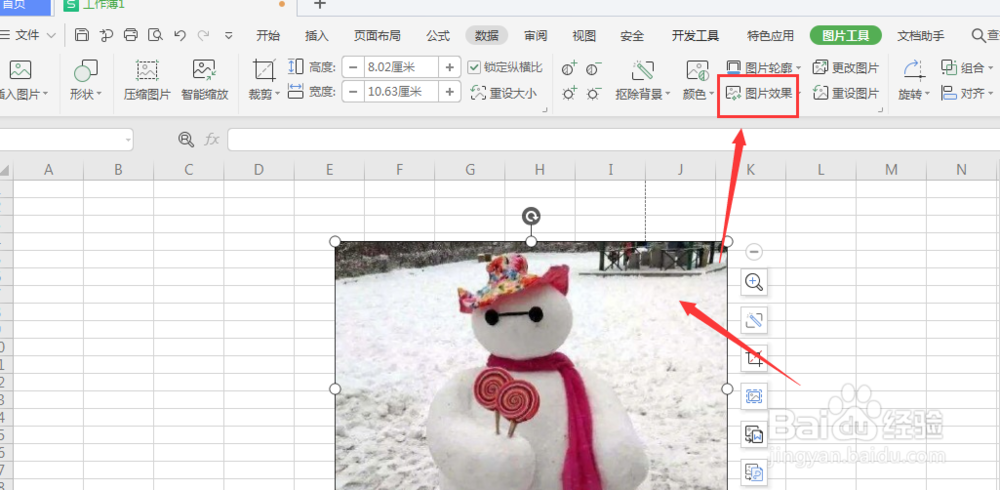Click the Rotate (旋转) icon
1000x490 pixels.
pos(913,70)
